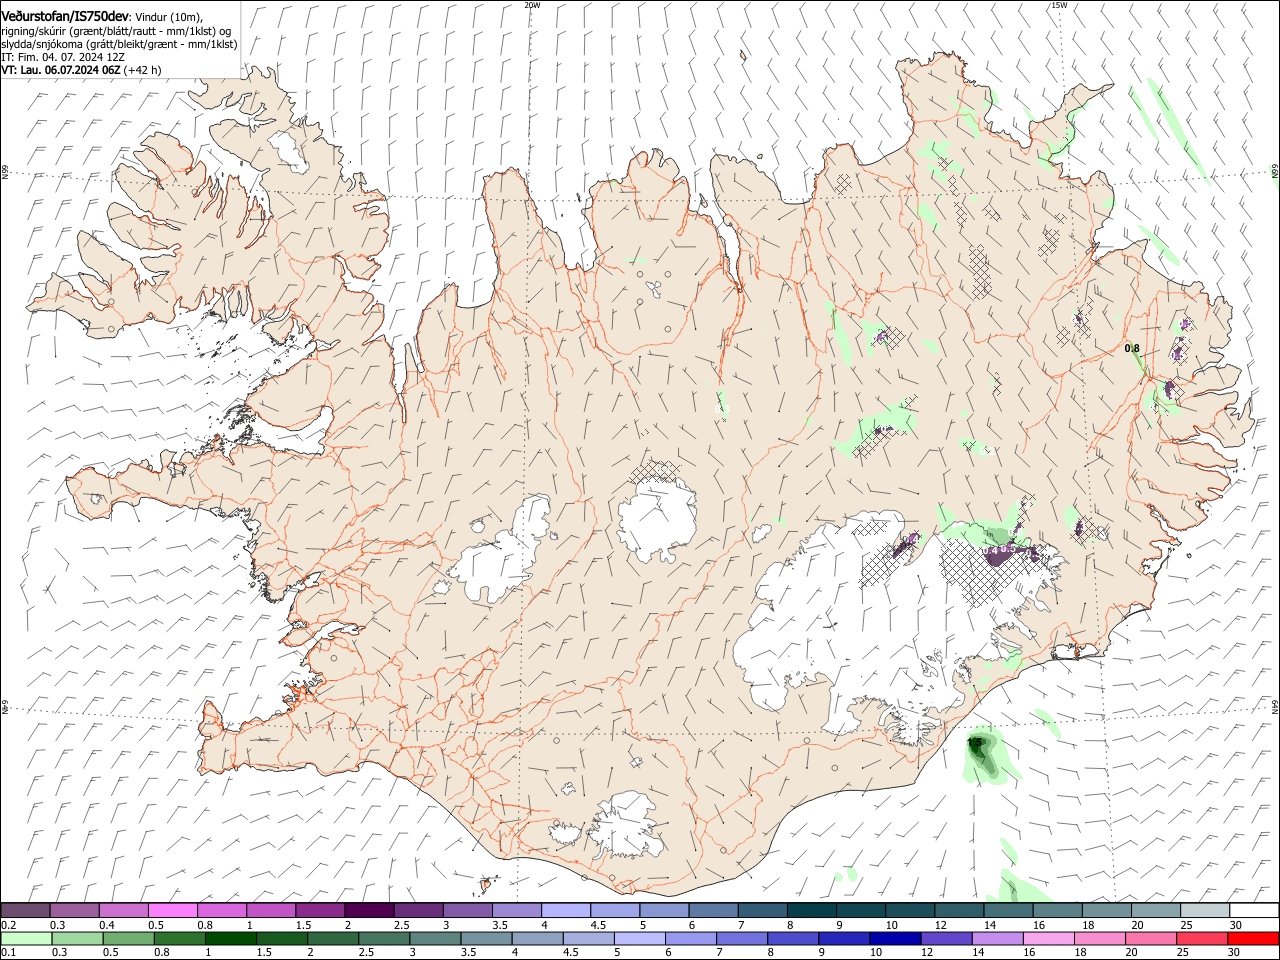
Task: Select the rain legend swatch between 3.5 and 4
Action: coord(486,938)
